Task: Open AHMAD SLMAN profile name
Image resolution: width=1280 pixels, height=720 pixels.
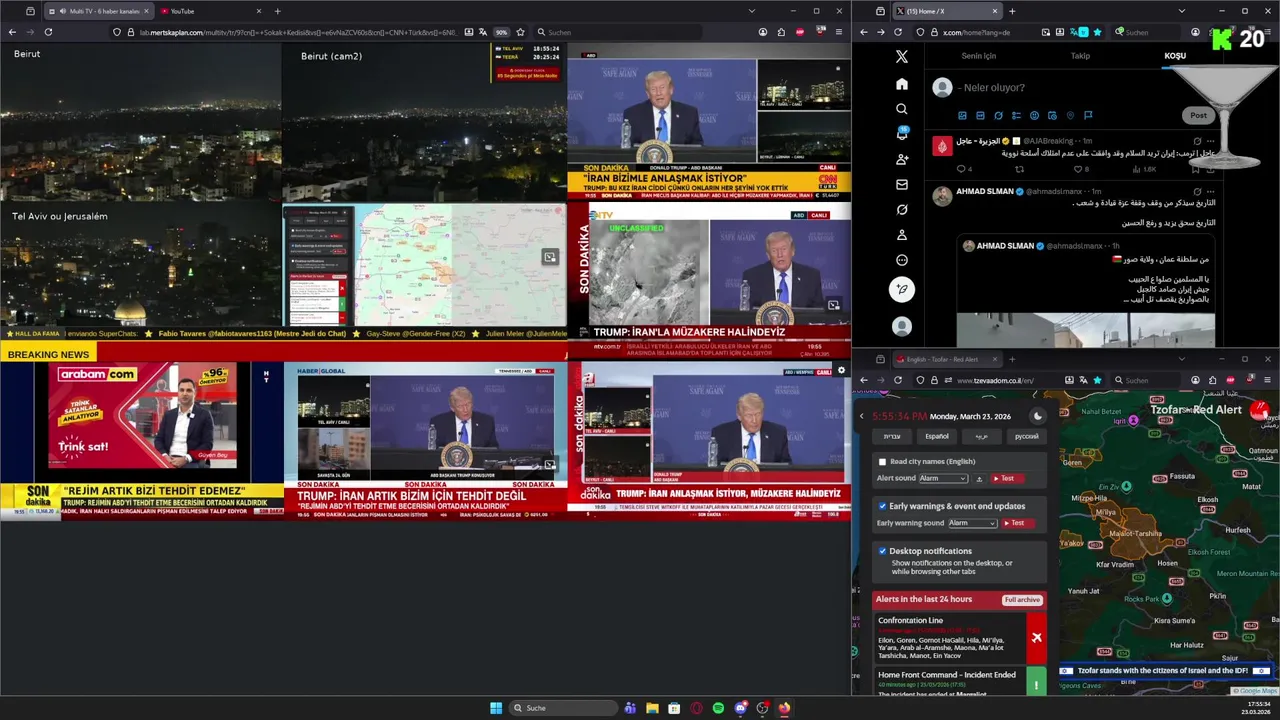Action: pyautogui.click(x=985, y=191)
